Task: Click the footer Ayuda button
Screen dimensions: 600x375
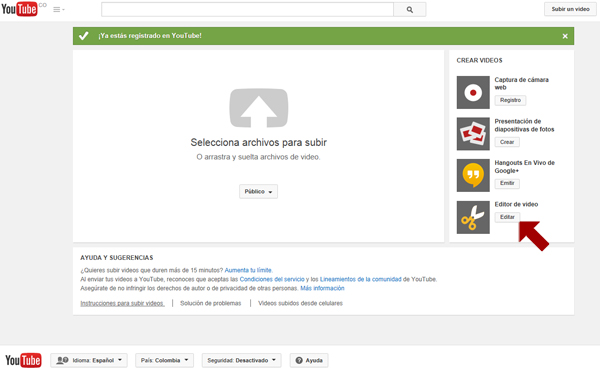Action: (309, 360)
